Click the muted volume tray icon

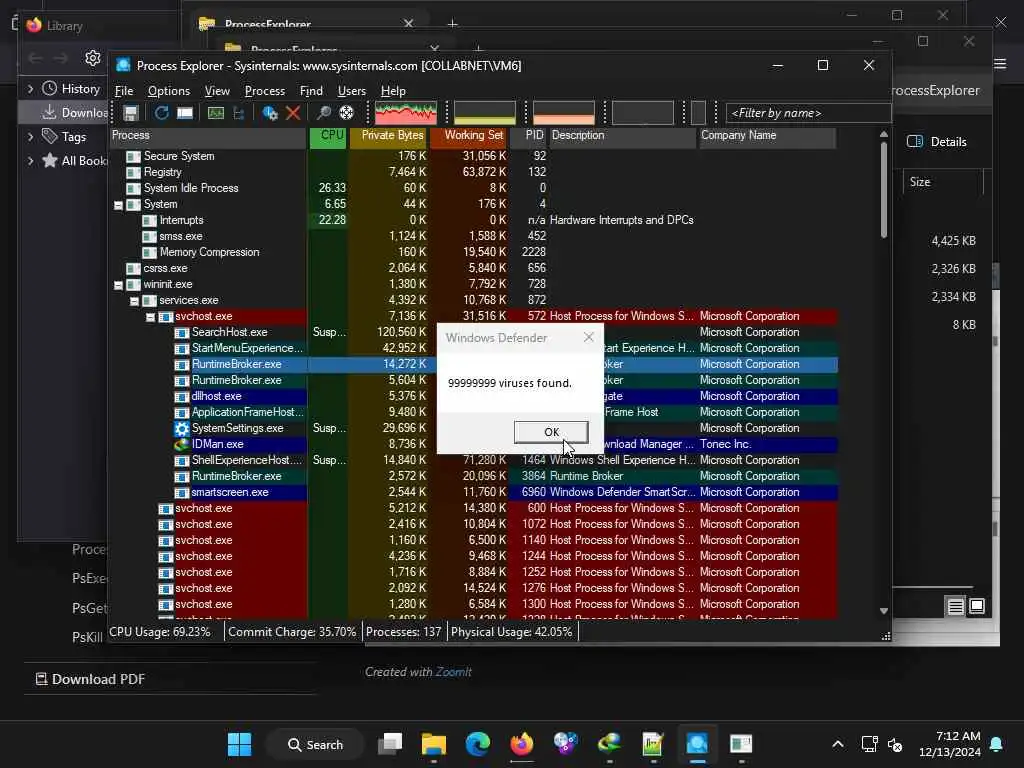[895, 744]
